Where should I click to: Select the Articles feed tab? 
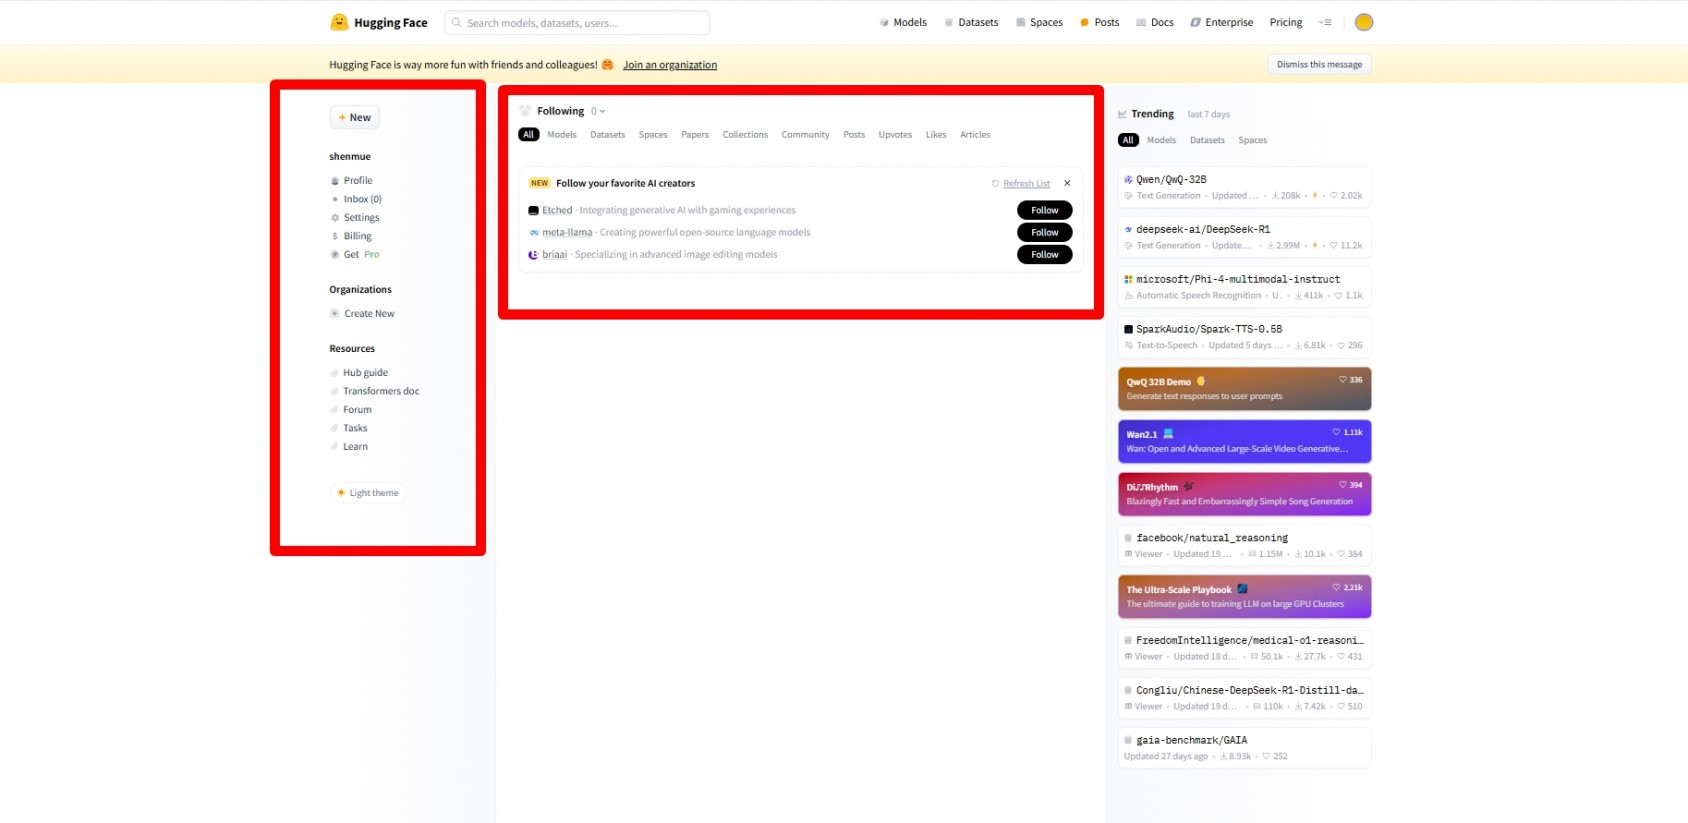pos(975,134)
